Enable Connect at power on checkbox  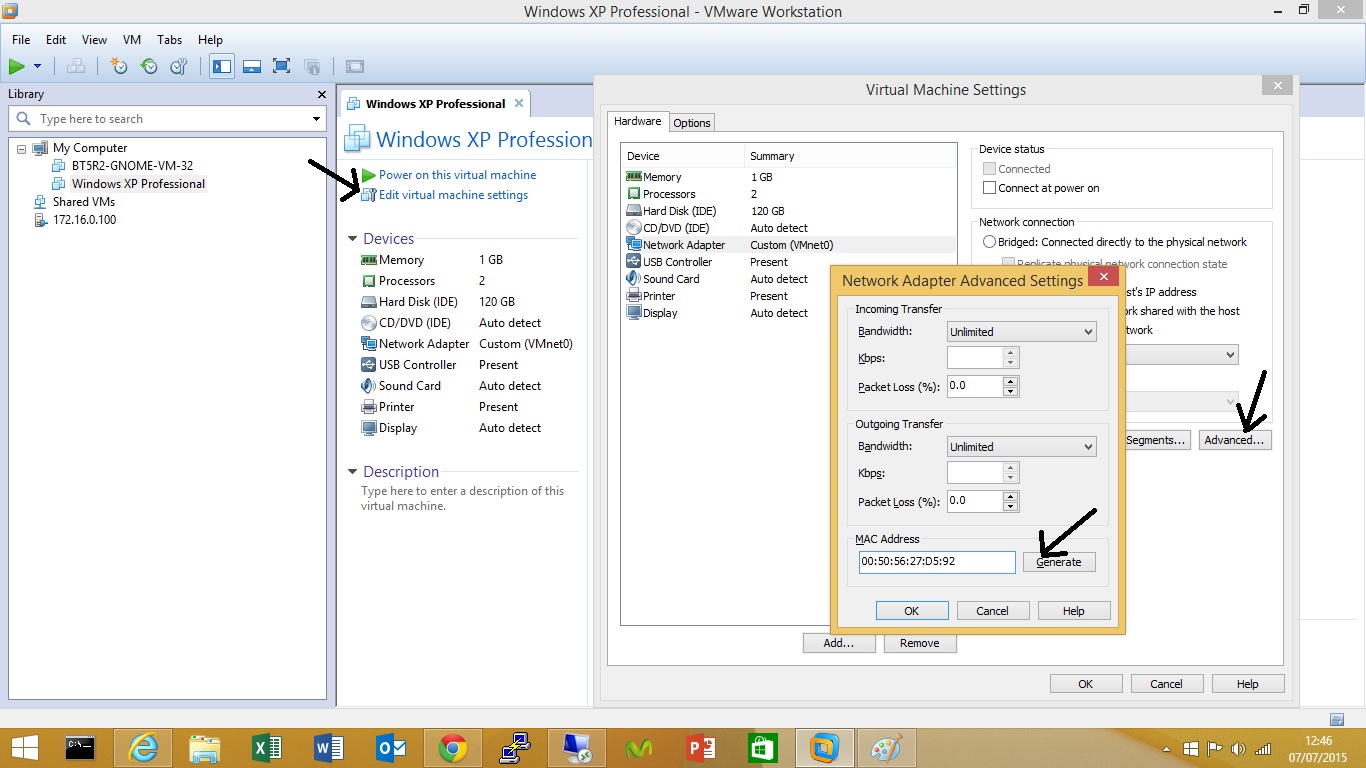click(x=989, y=188)
